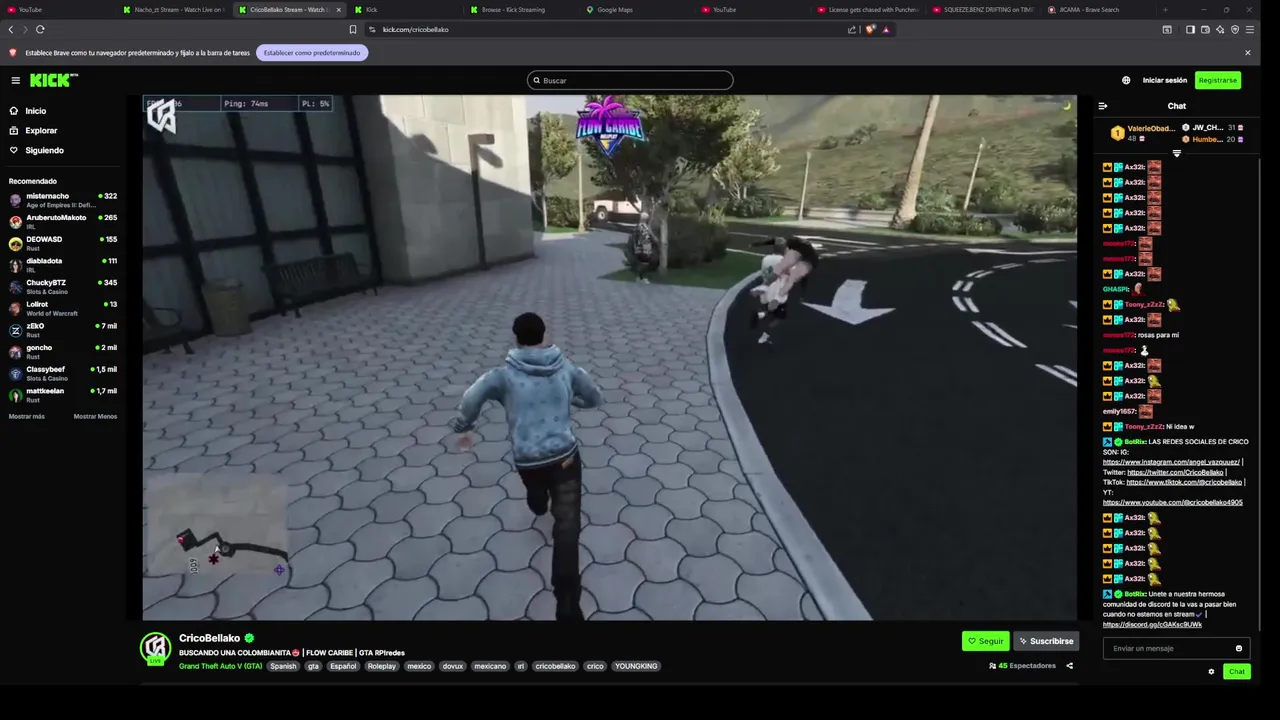
Task: Open recommended channel Classybeef
Action: coord(62,374)
